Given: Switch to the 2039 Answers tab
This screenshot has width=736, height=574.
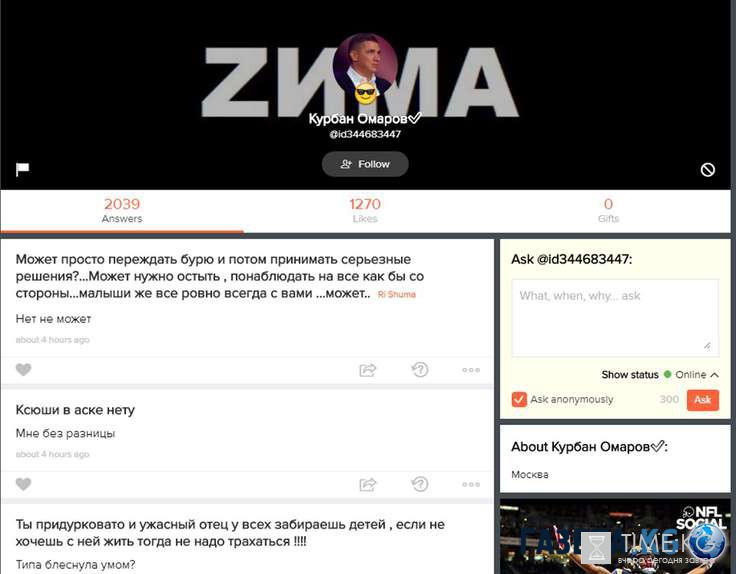Looking at the screenshot, I should pyautogui.click(x=122, y=211).
